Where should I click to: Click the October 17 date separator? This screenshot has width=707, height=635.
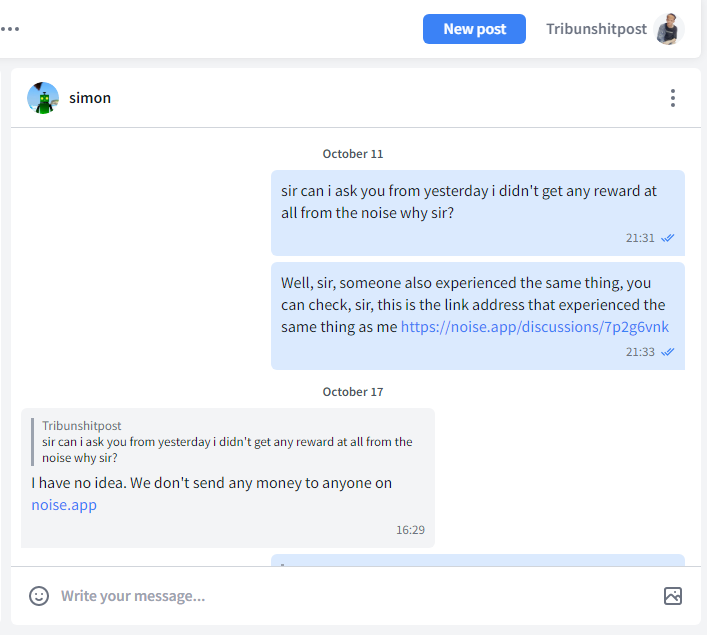[x=353, y=392]
